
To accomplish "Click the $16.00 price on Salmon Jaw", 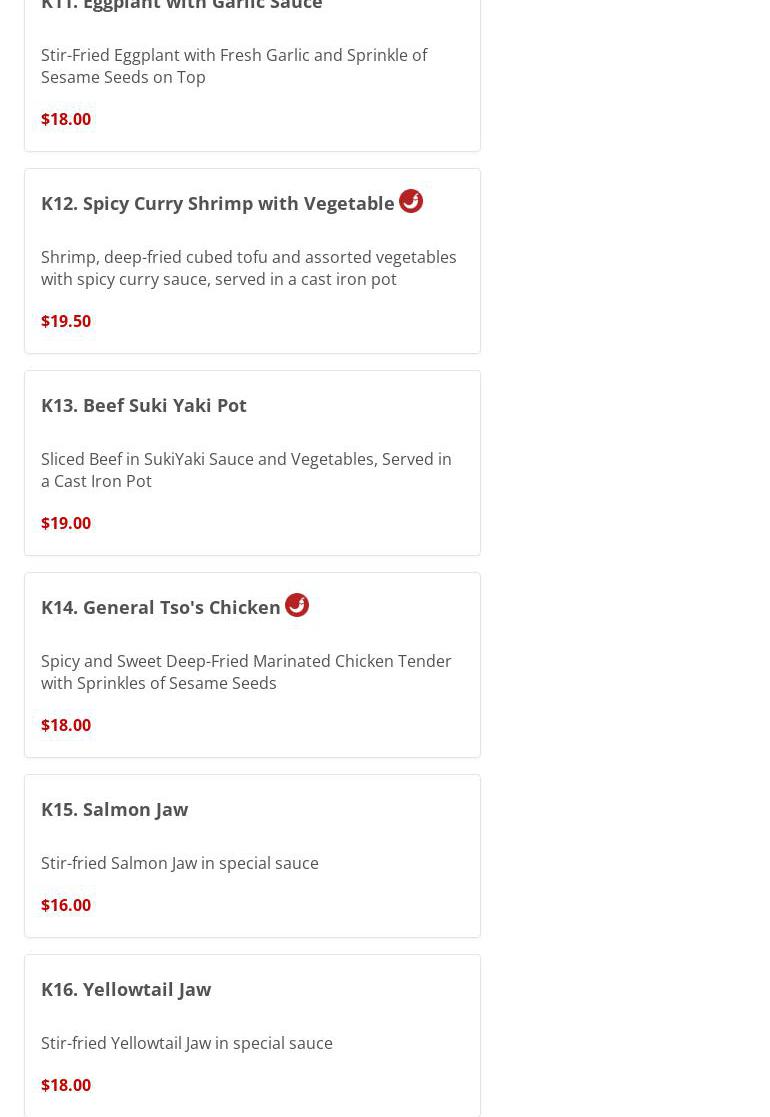I will click(66, 905).
